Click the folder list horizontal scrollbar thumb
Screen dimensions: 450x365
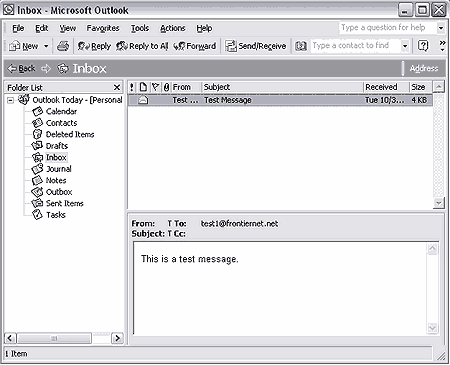[x=54, y=338]
